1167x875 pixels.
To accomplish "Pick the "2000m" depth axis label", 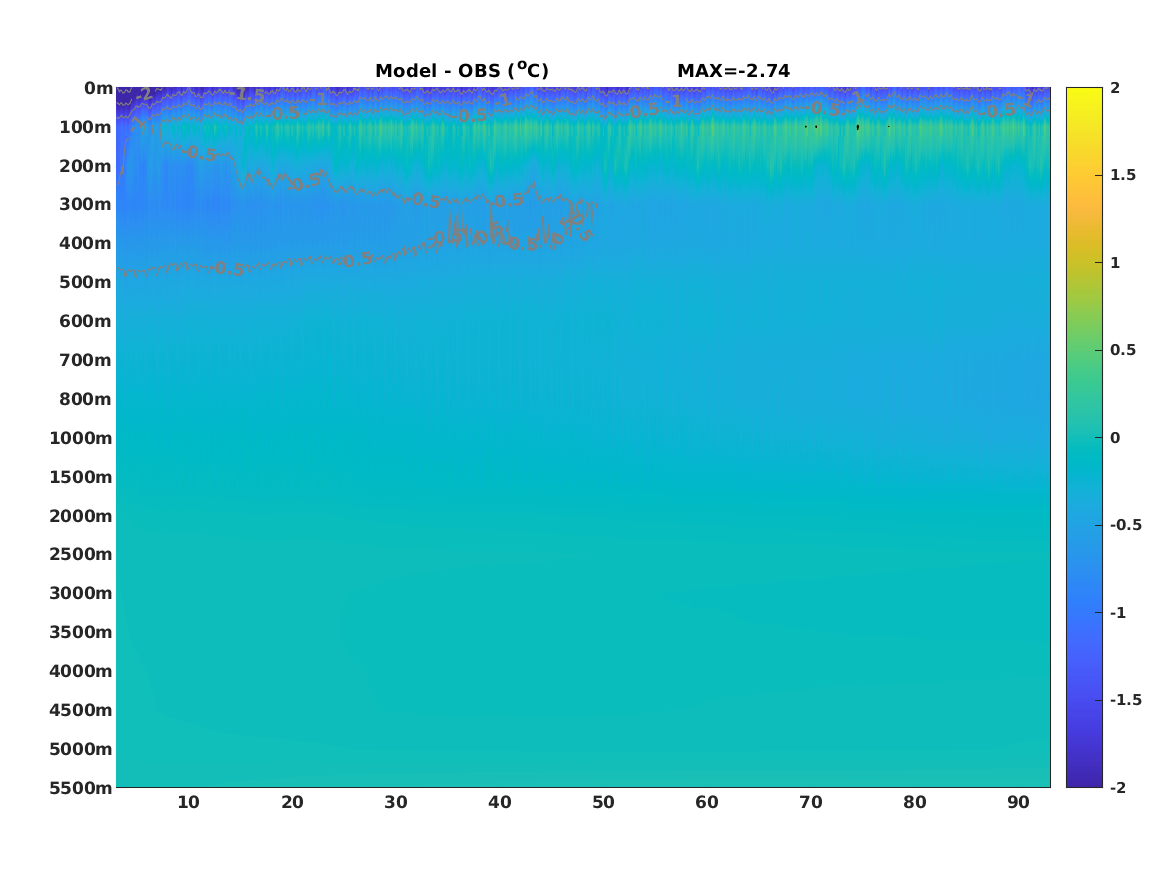I will (81, 516).
